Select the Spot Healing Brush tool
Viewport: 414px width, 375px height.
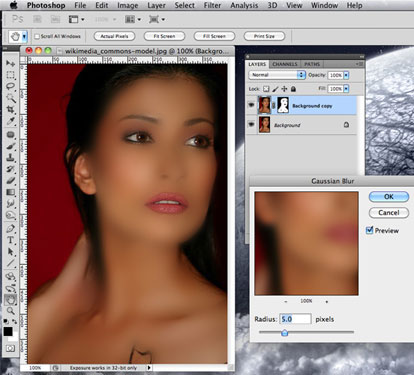(x=10, y=135)
